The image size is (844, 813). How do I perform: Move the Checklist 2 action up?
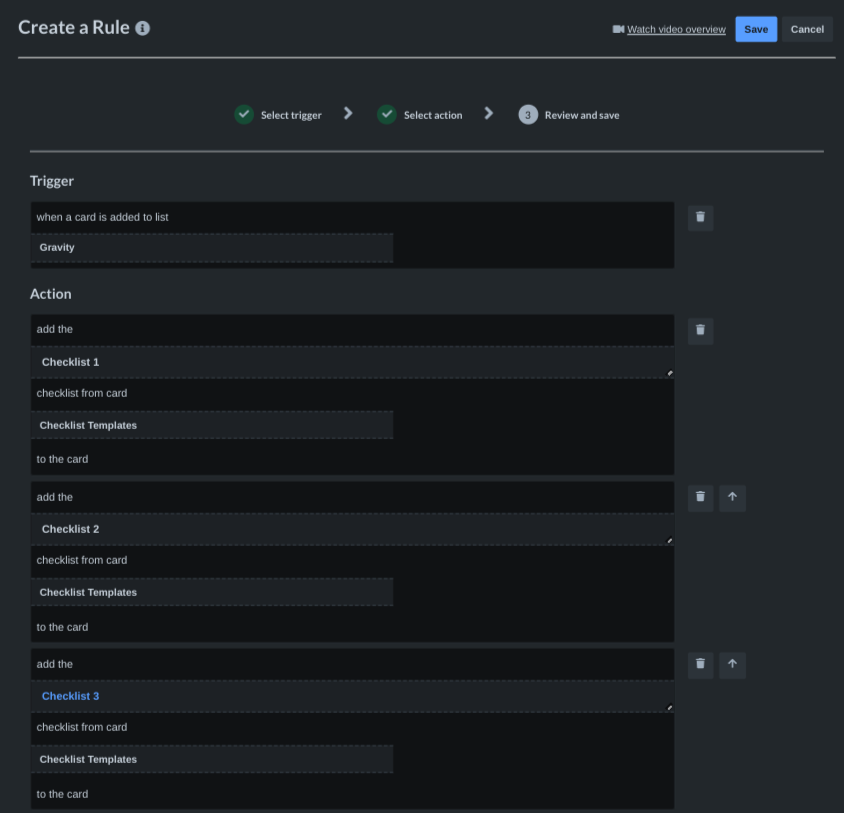[x=732, y=497]
